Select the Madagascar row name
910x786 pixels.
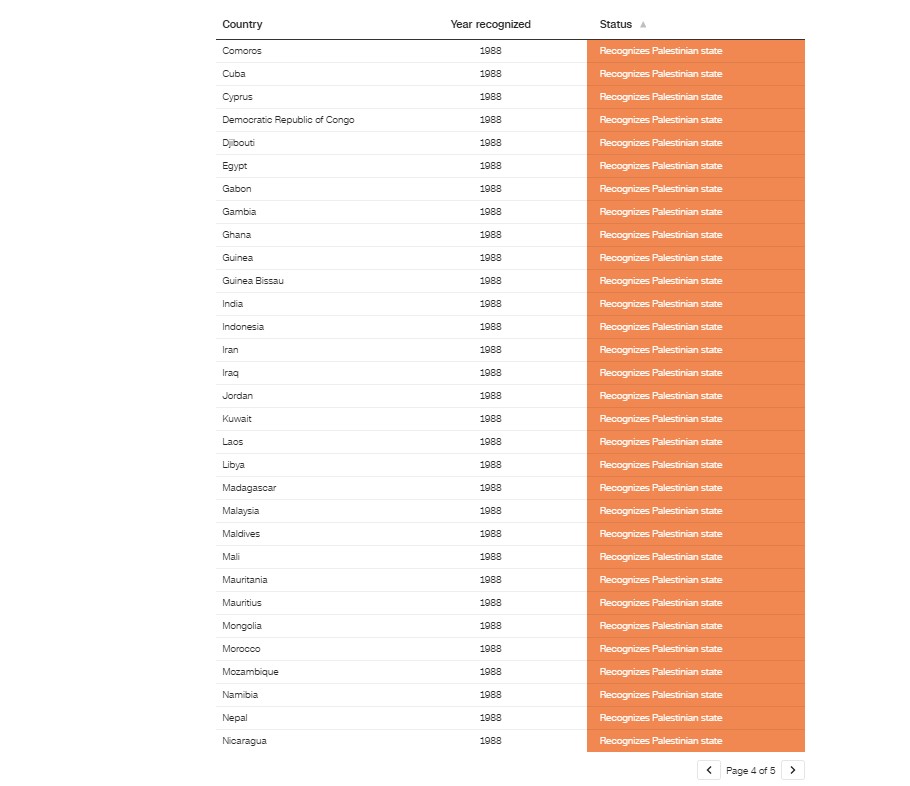(249, 488)
